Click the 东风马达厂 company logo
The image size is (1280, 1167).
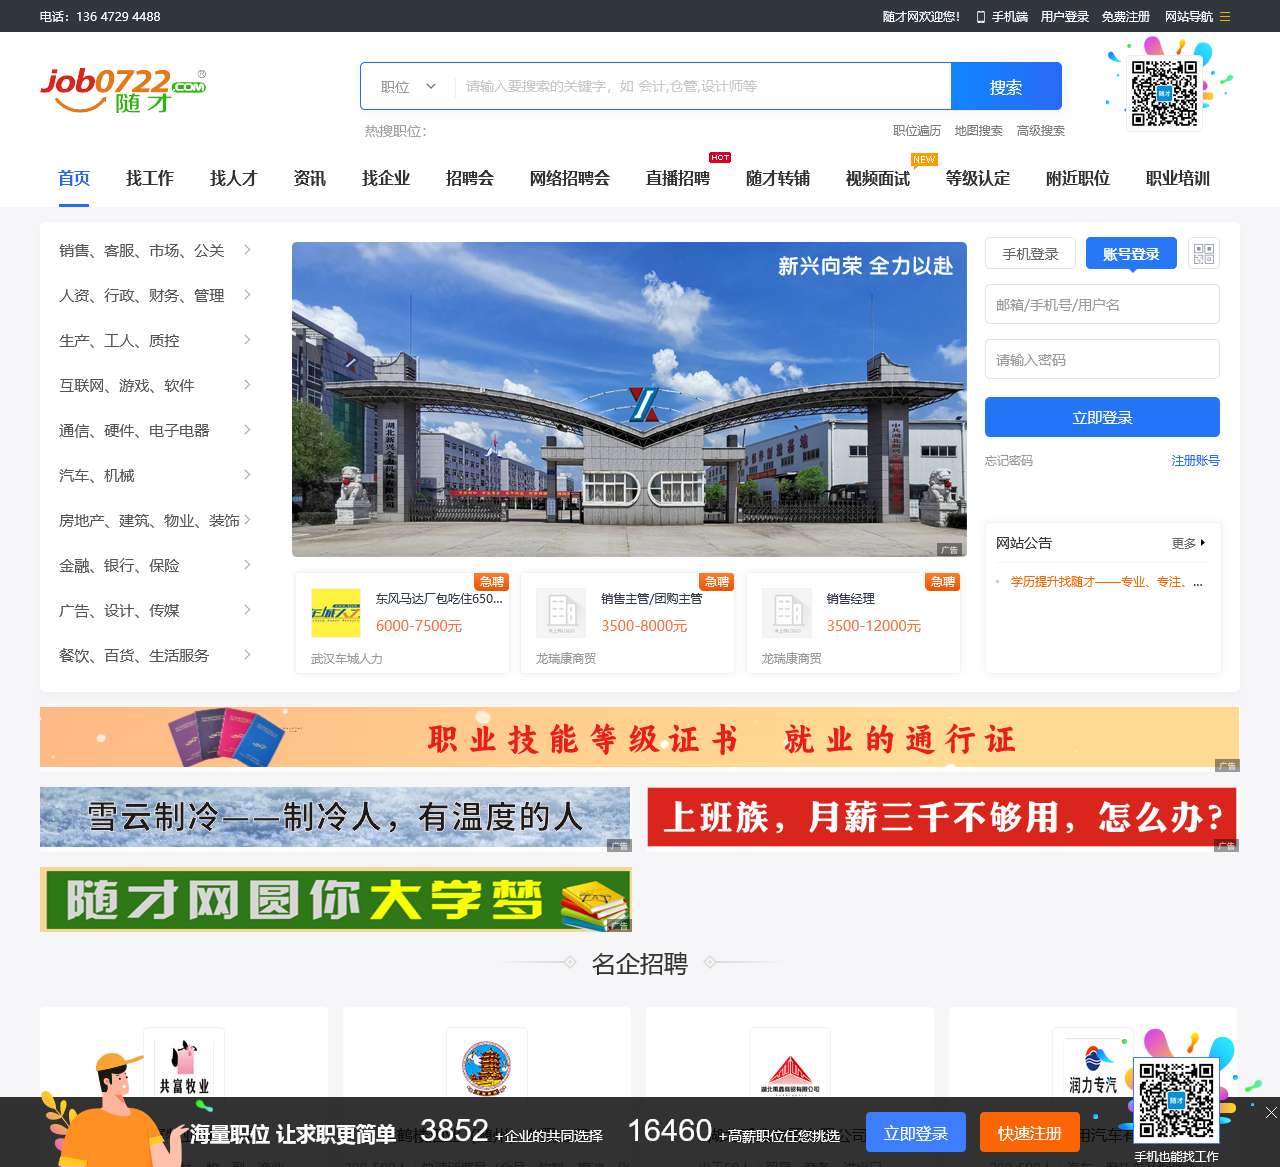[336, 613]
